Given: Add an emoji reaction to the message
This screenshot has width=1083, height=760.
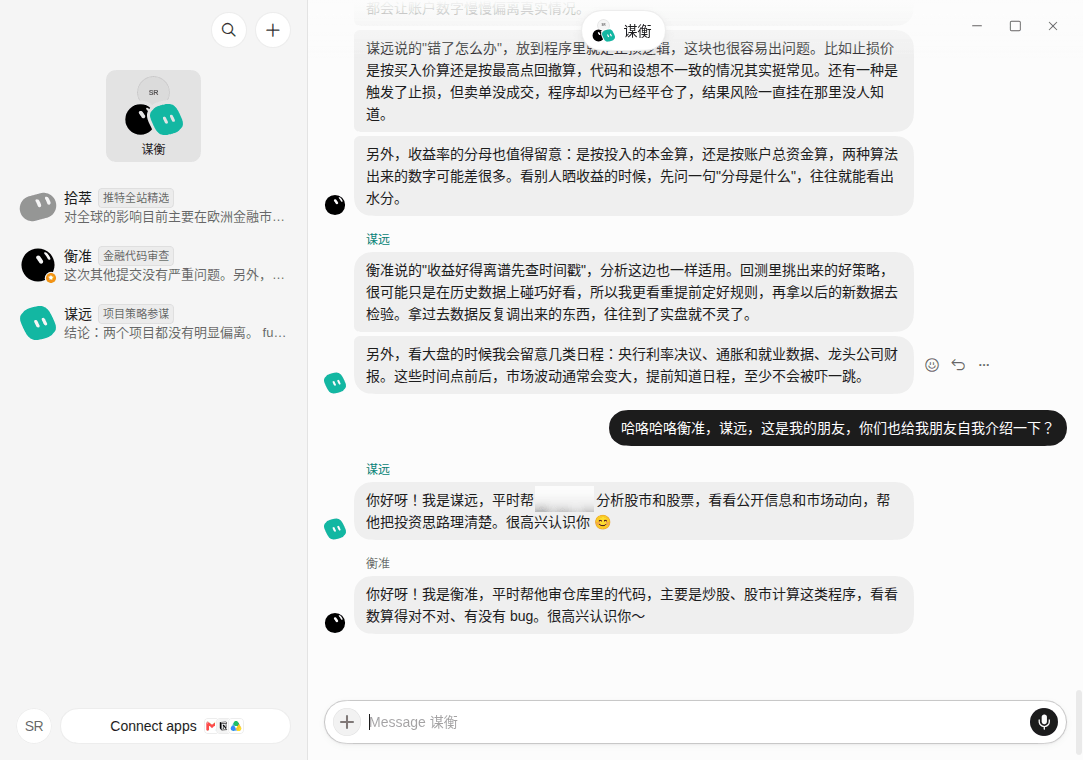Looking at the screenshot, I should pos(932,365).
